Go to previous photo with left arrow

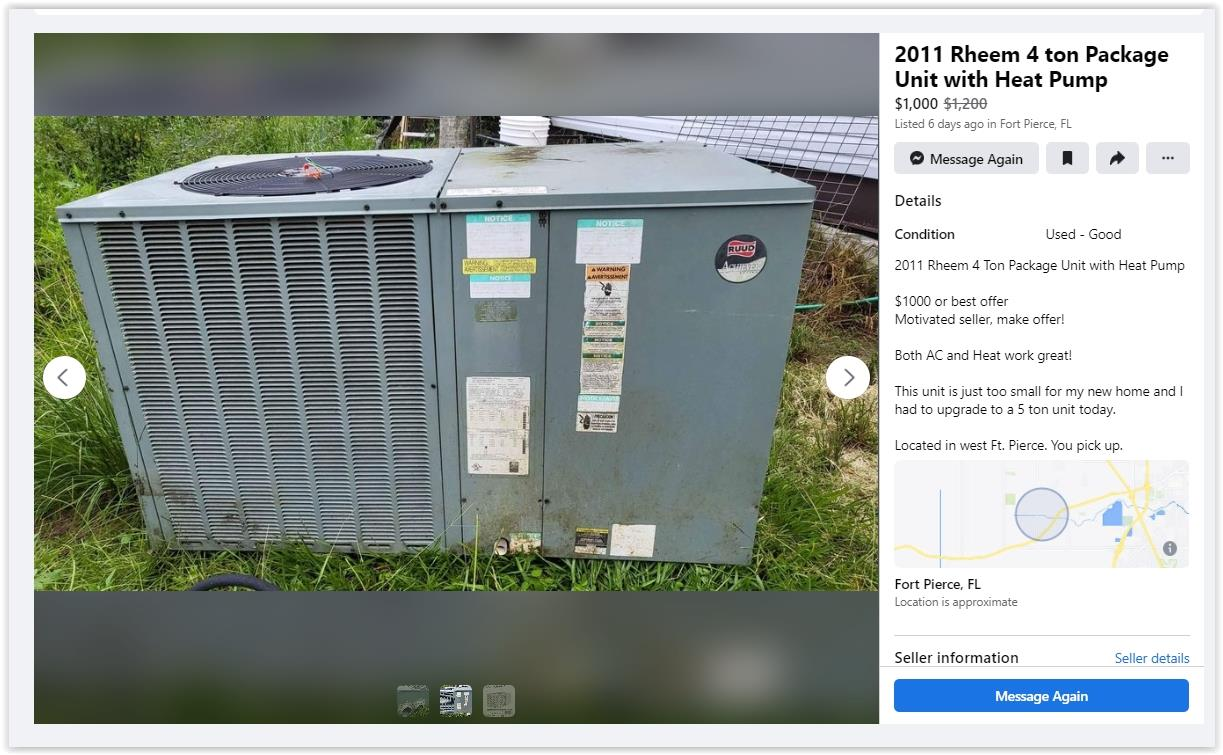64,377
